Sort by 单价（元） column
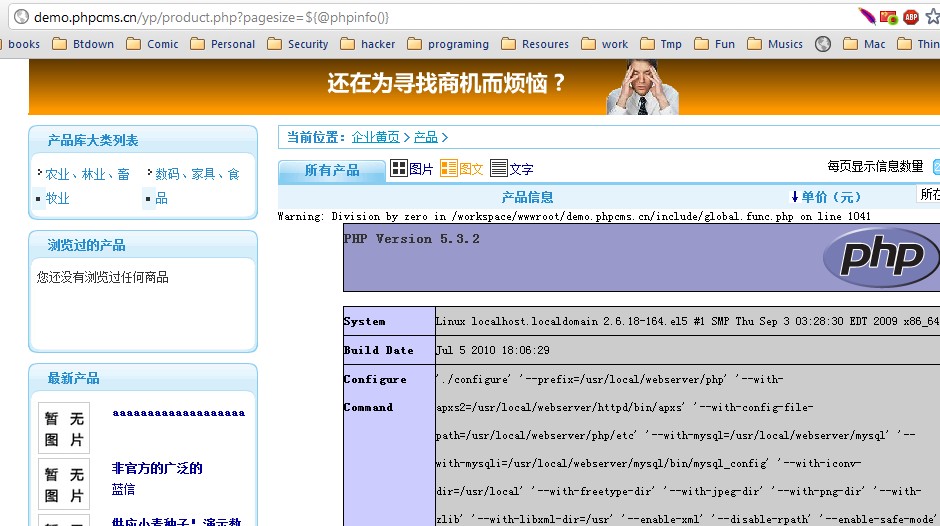 click(825, 197)
